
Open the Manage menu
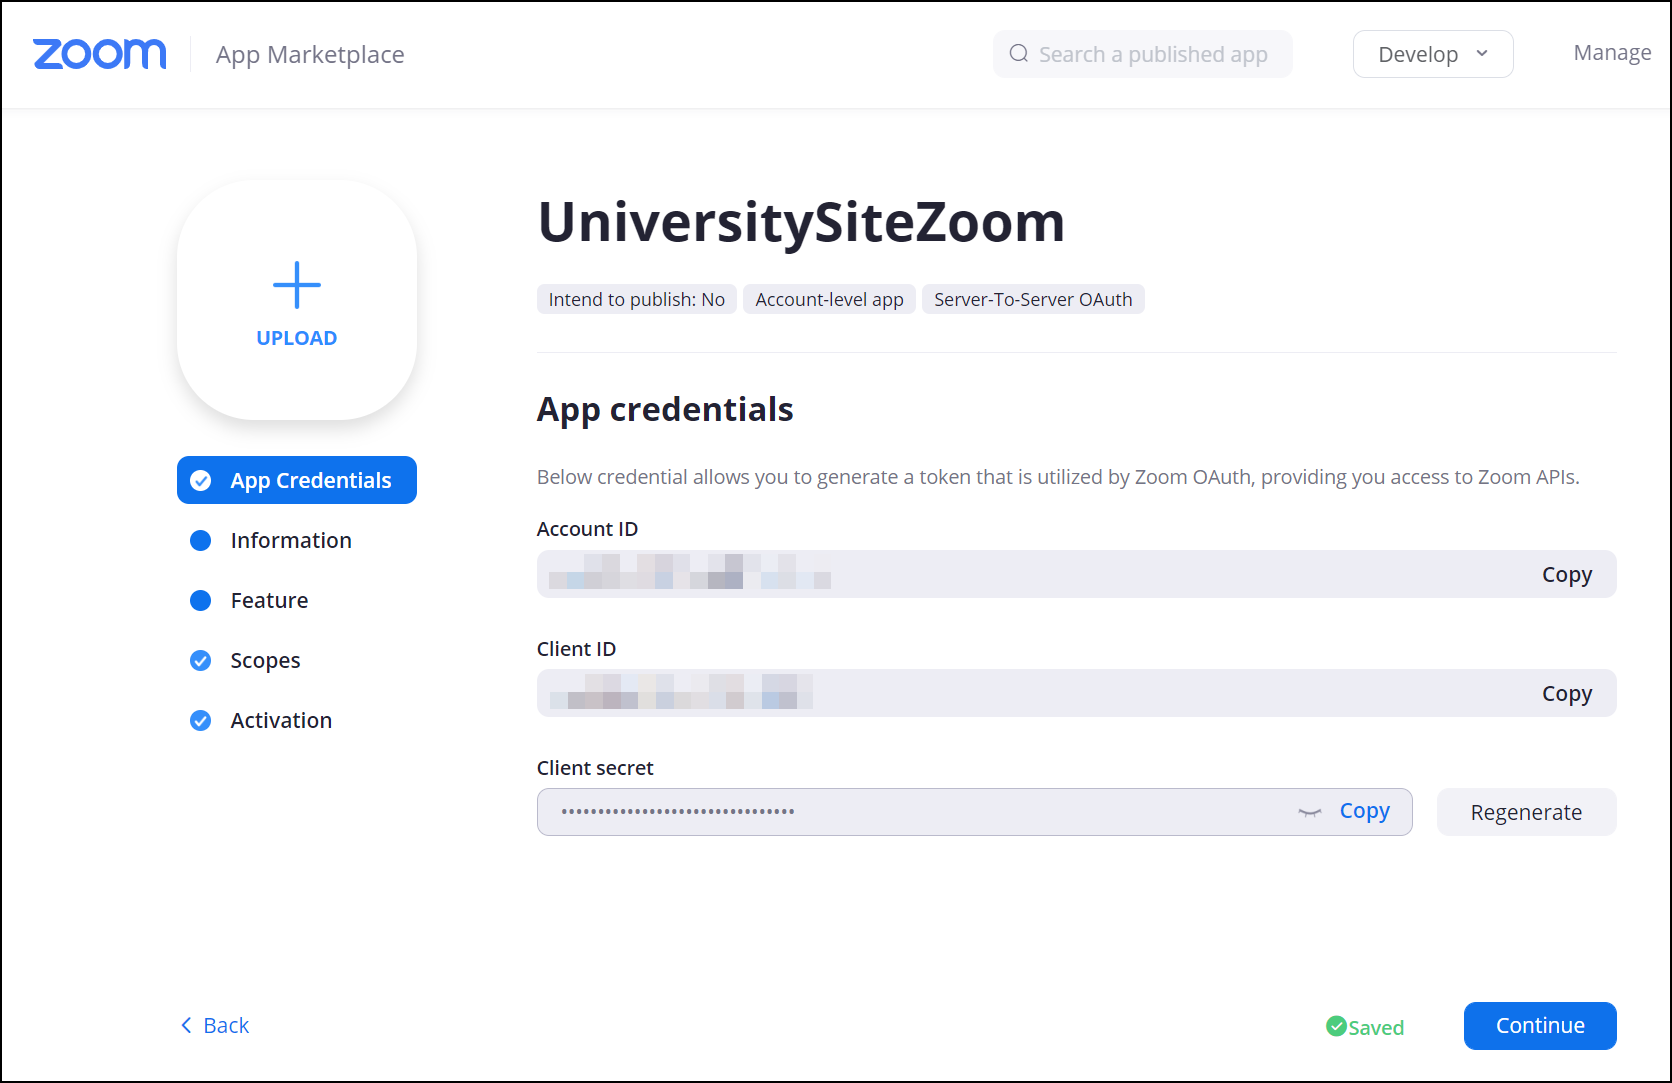pyautogui.click(x=1612, y=53)
